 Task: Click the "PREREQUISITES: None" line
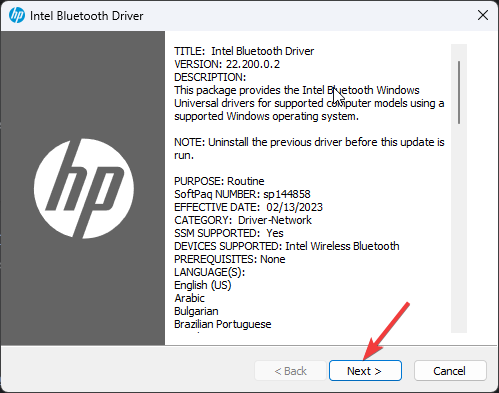coord(230,259)
